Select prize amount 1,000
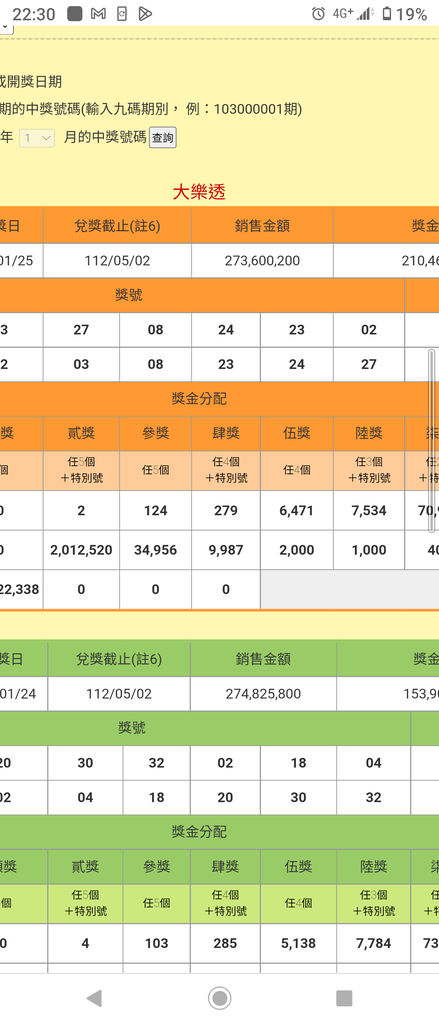This screenshot has height=1024, width=439. coord(369,550)
